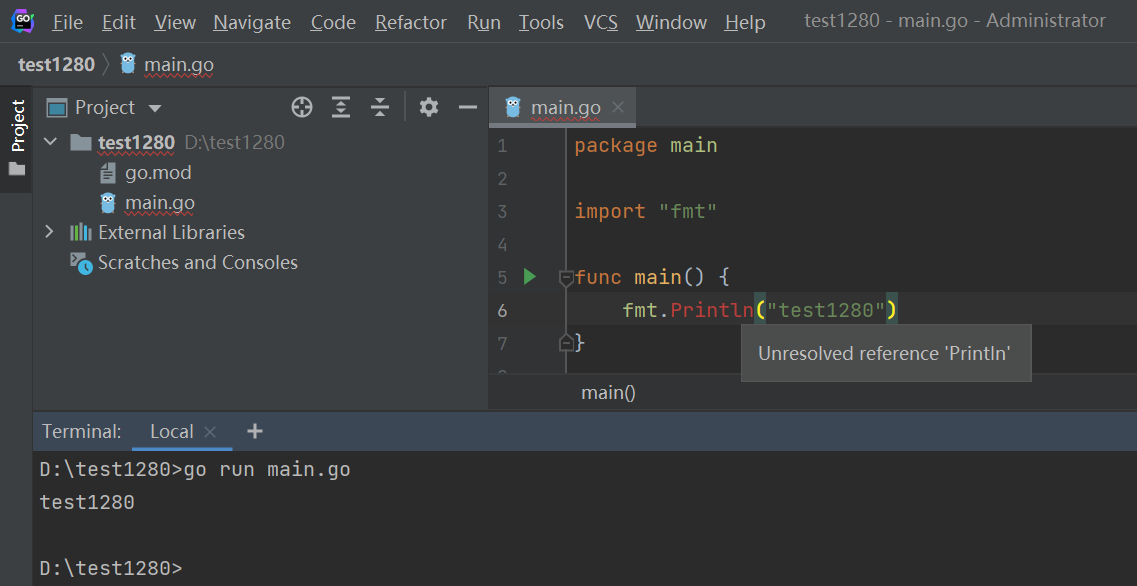Viewport: 1137px width, 586px height.
Task: Click the Scratches and Consoles icon
Action: tap(80, 263)
